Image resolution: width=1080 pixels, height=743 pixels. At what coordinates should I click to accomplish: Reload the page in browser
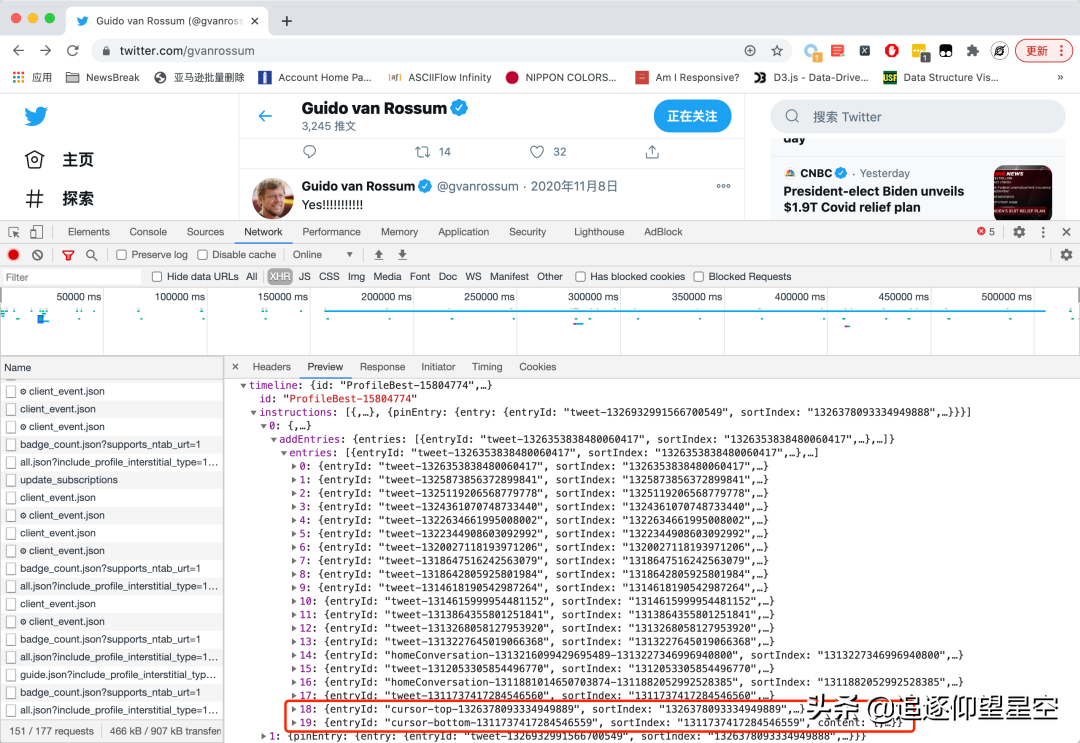(72, 50)
